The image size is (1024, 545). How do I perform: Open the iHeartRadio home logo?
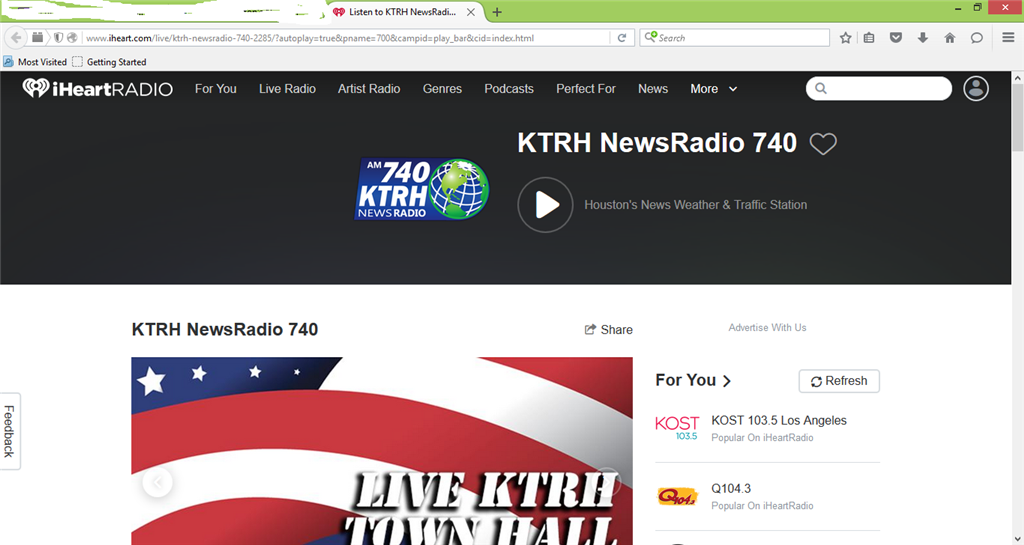[97, 88]
